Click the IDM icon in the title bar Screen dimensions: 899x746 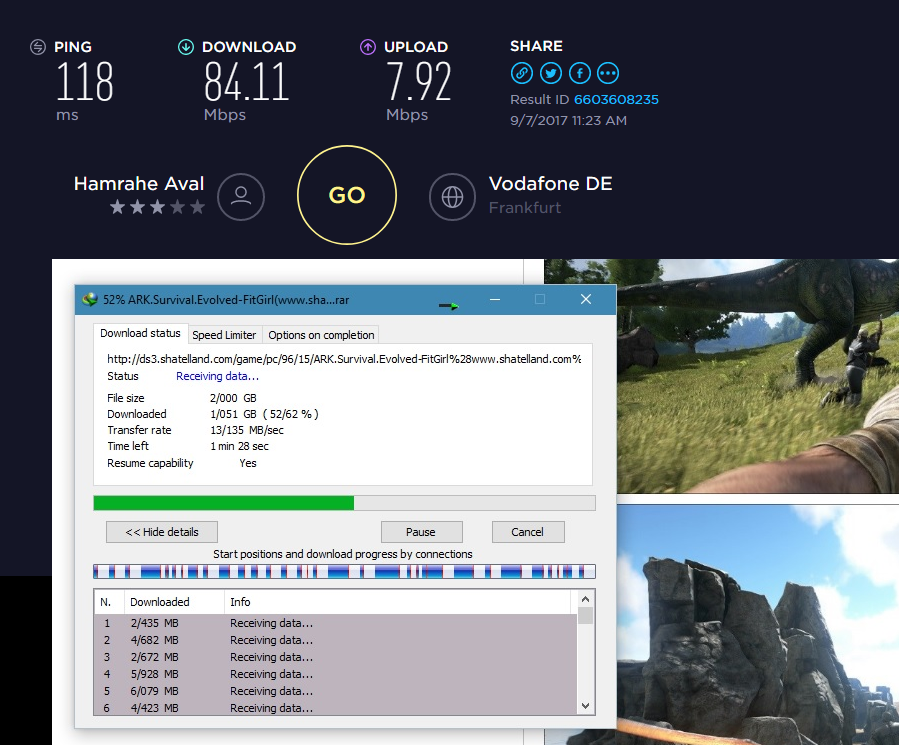click(89, 299)
